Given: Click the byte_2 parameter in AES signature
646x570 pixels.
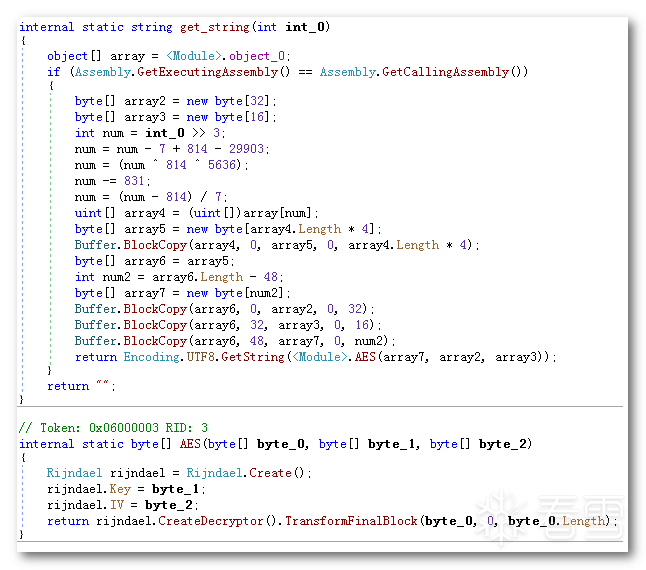Looking at the screenshot, I should 503,444.
